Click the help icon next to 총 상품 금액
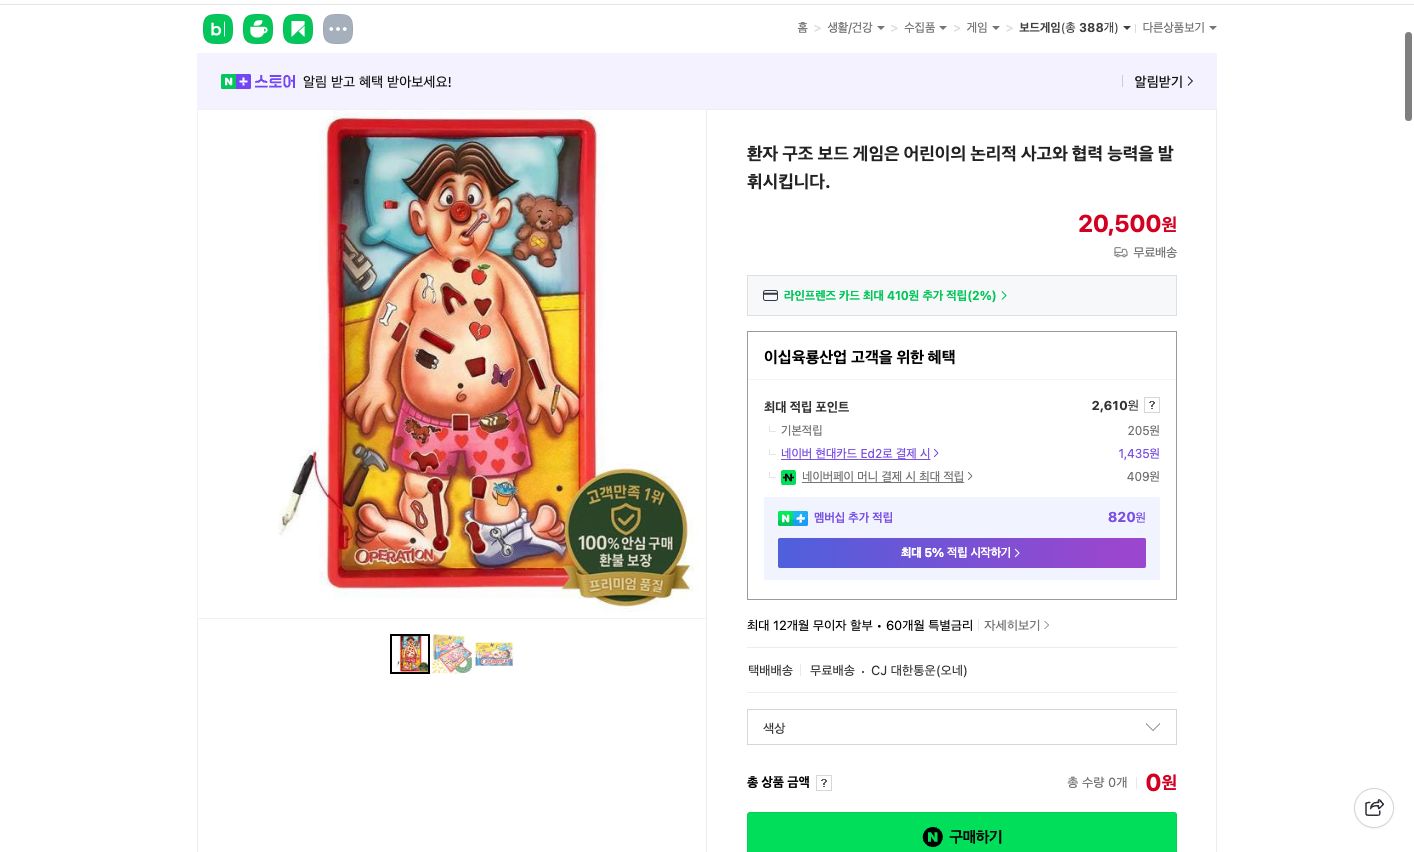The height and width of the screenshot is (852, 1414). coord(824,783)
